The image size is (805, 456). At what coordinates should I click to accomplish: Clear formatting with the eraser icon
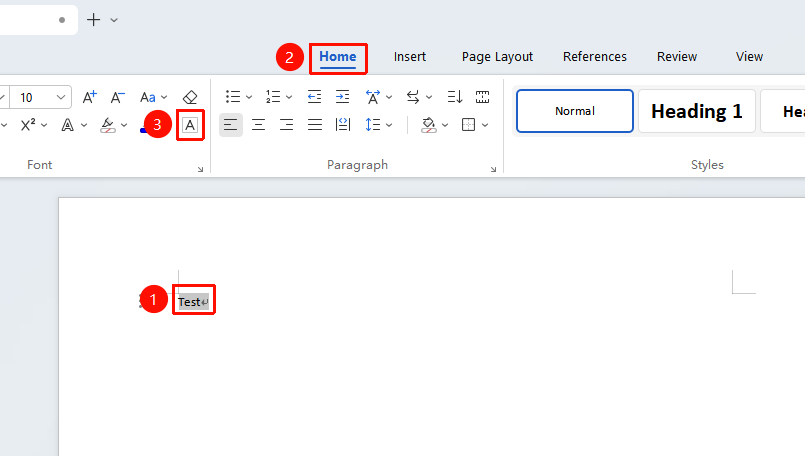[x=190, y=97]
